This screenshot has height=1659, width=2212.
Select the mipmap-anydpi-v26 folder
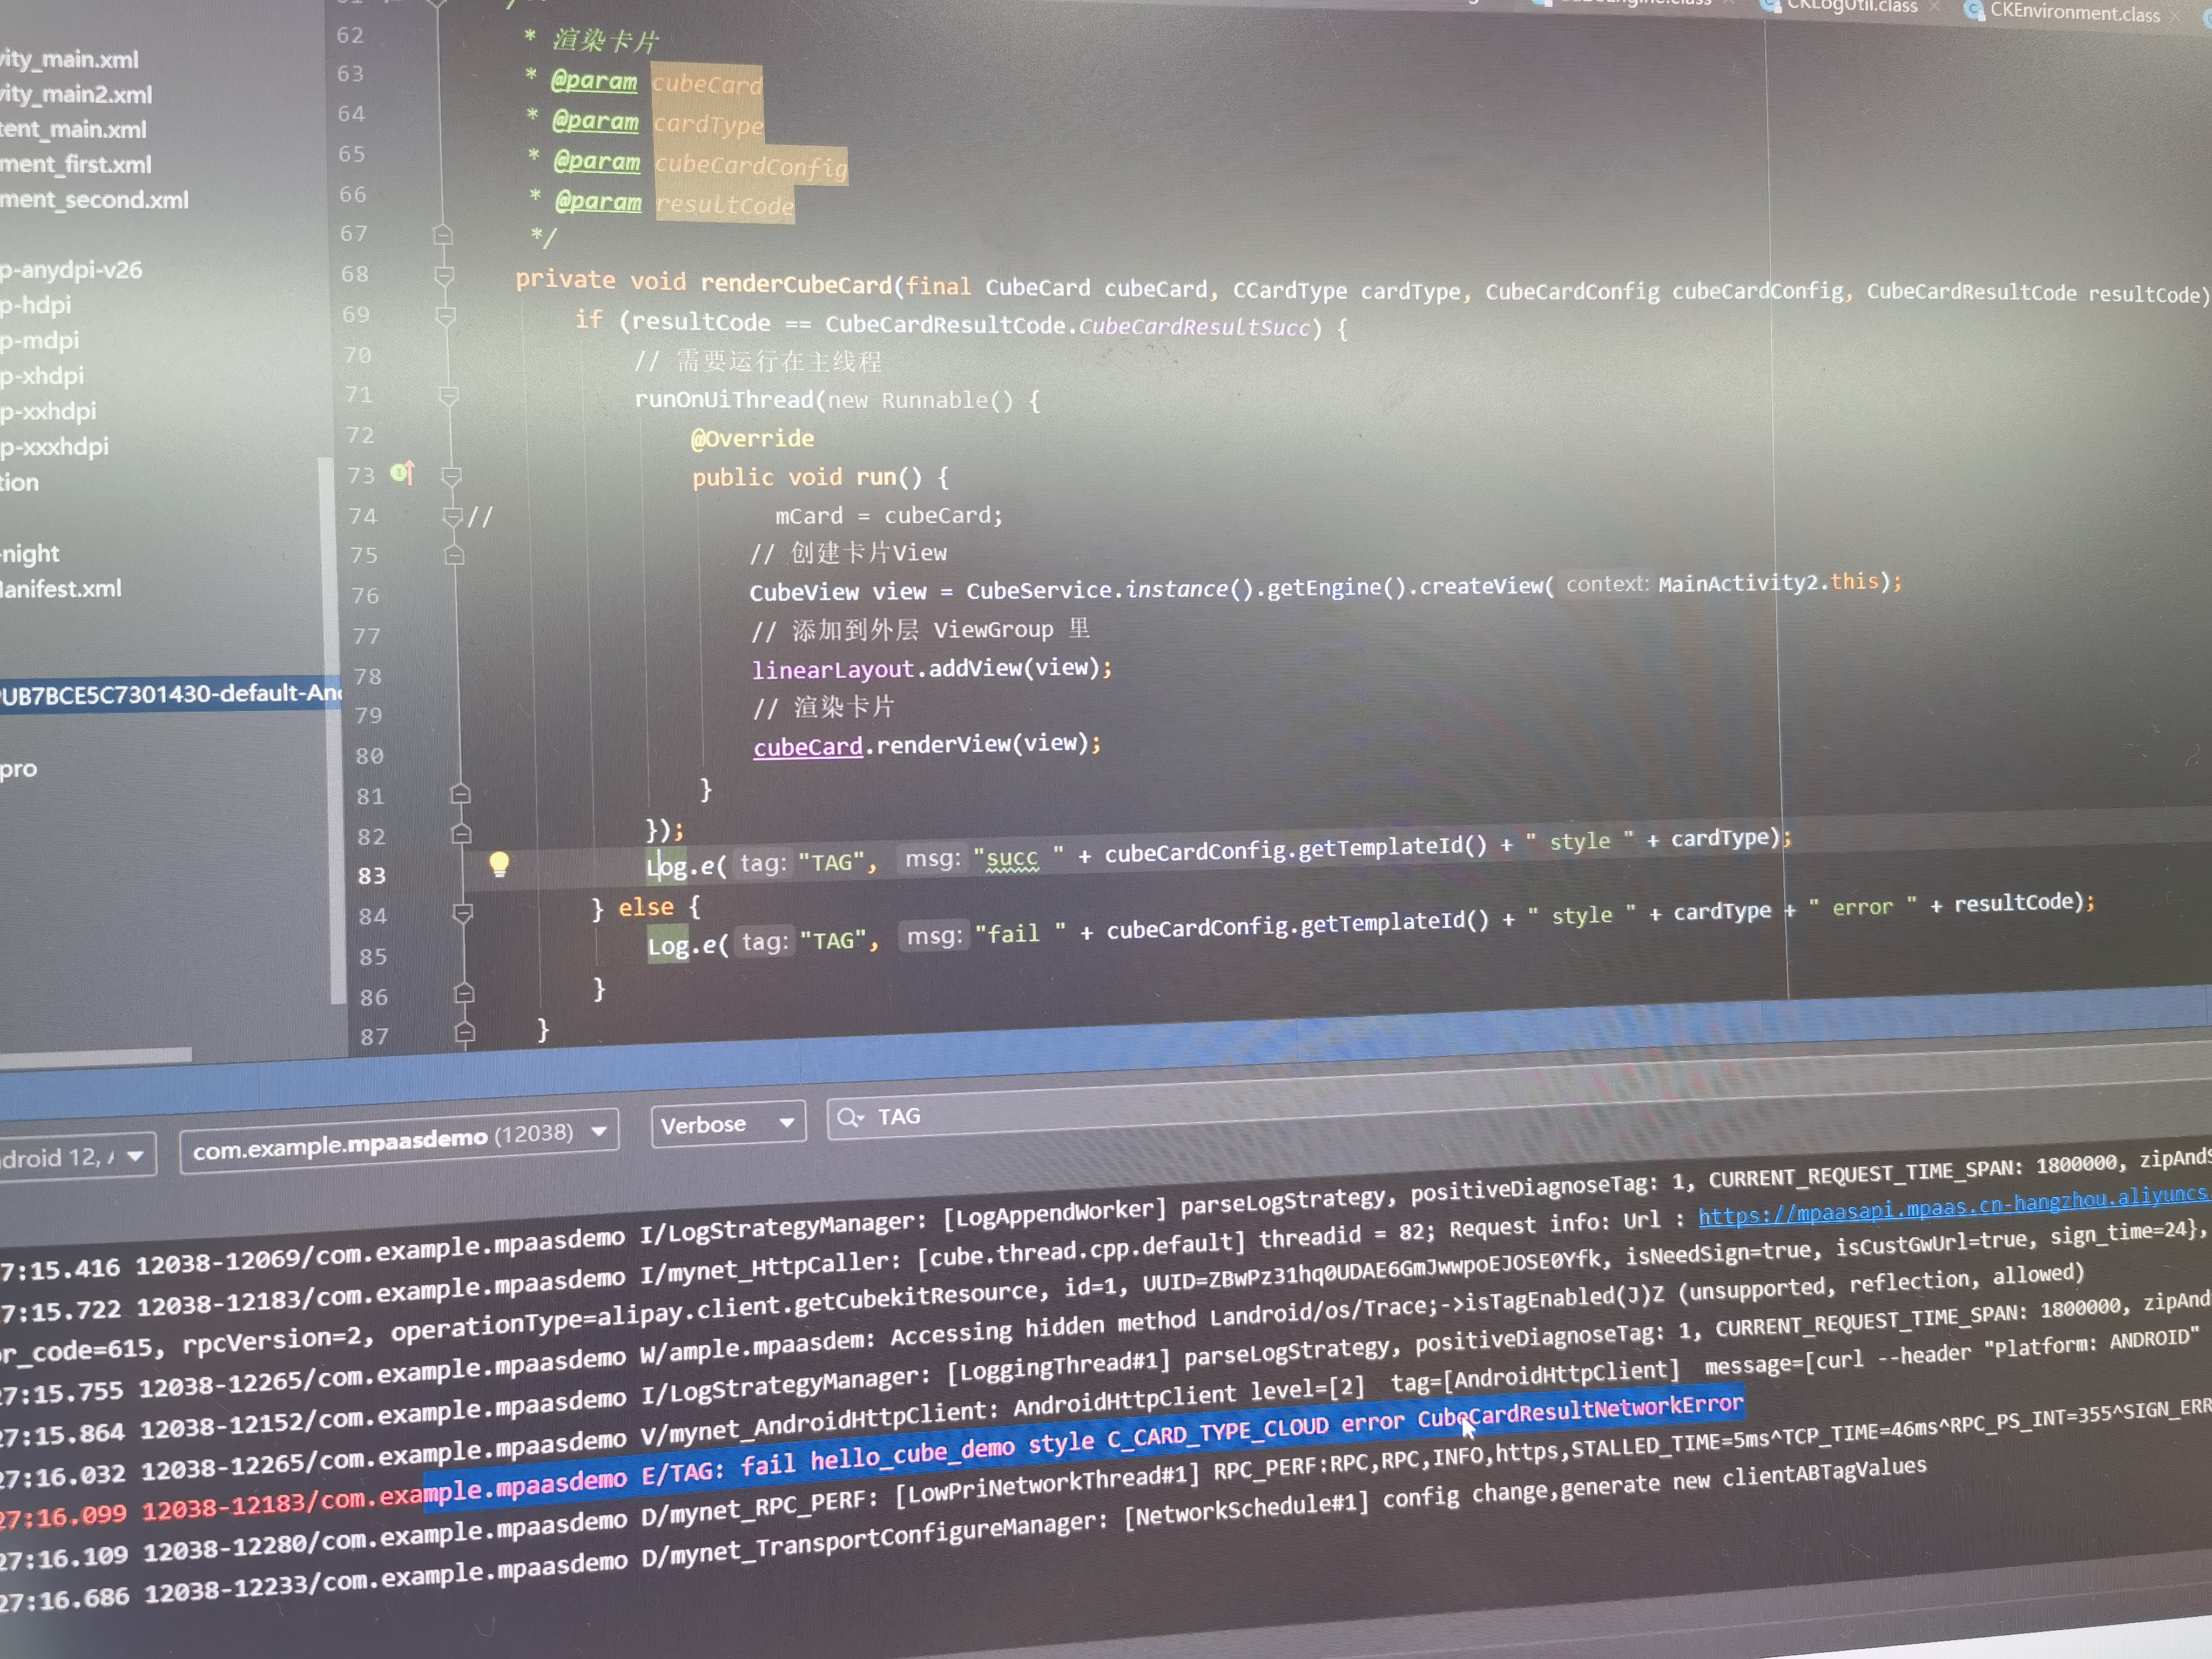click(x=71, y=270)
